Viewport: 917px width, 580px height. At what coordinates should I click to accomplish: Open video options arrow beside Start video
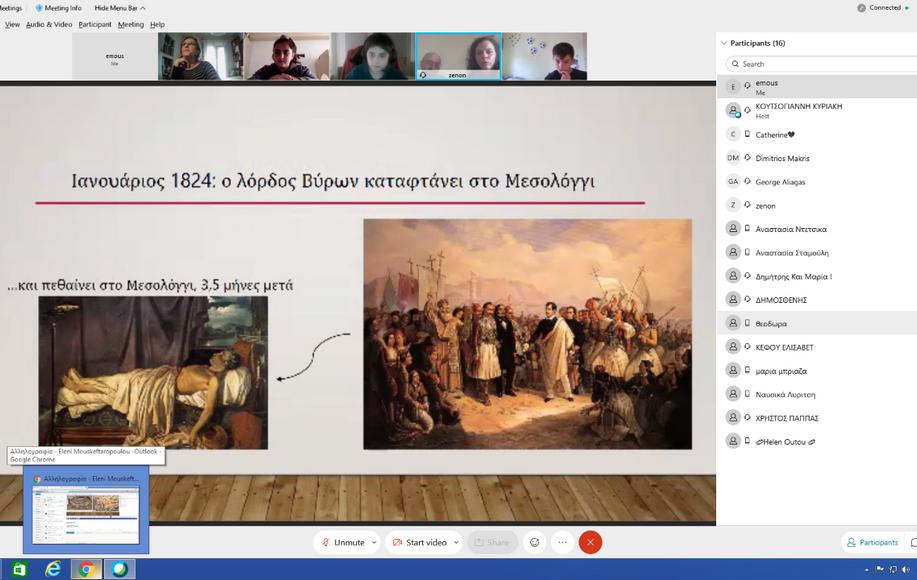tap(456, 543)
